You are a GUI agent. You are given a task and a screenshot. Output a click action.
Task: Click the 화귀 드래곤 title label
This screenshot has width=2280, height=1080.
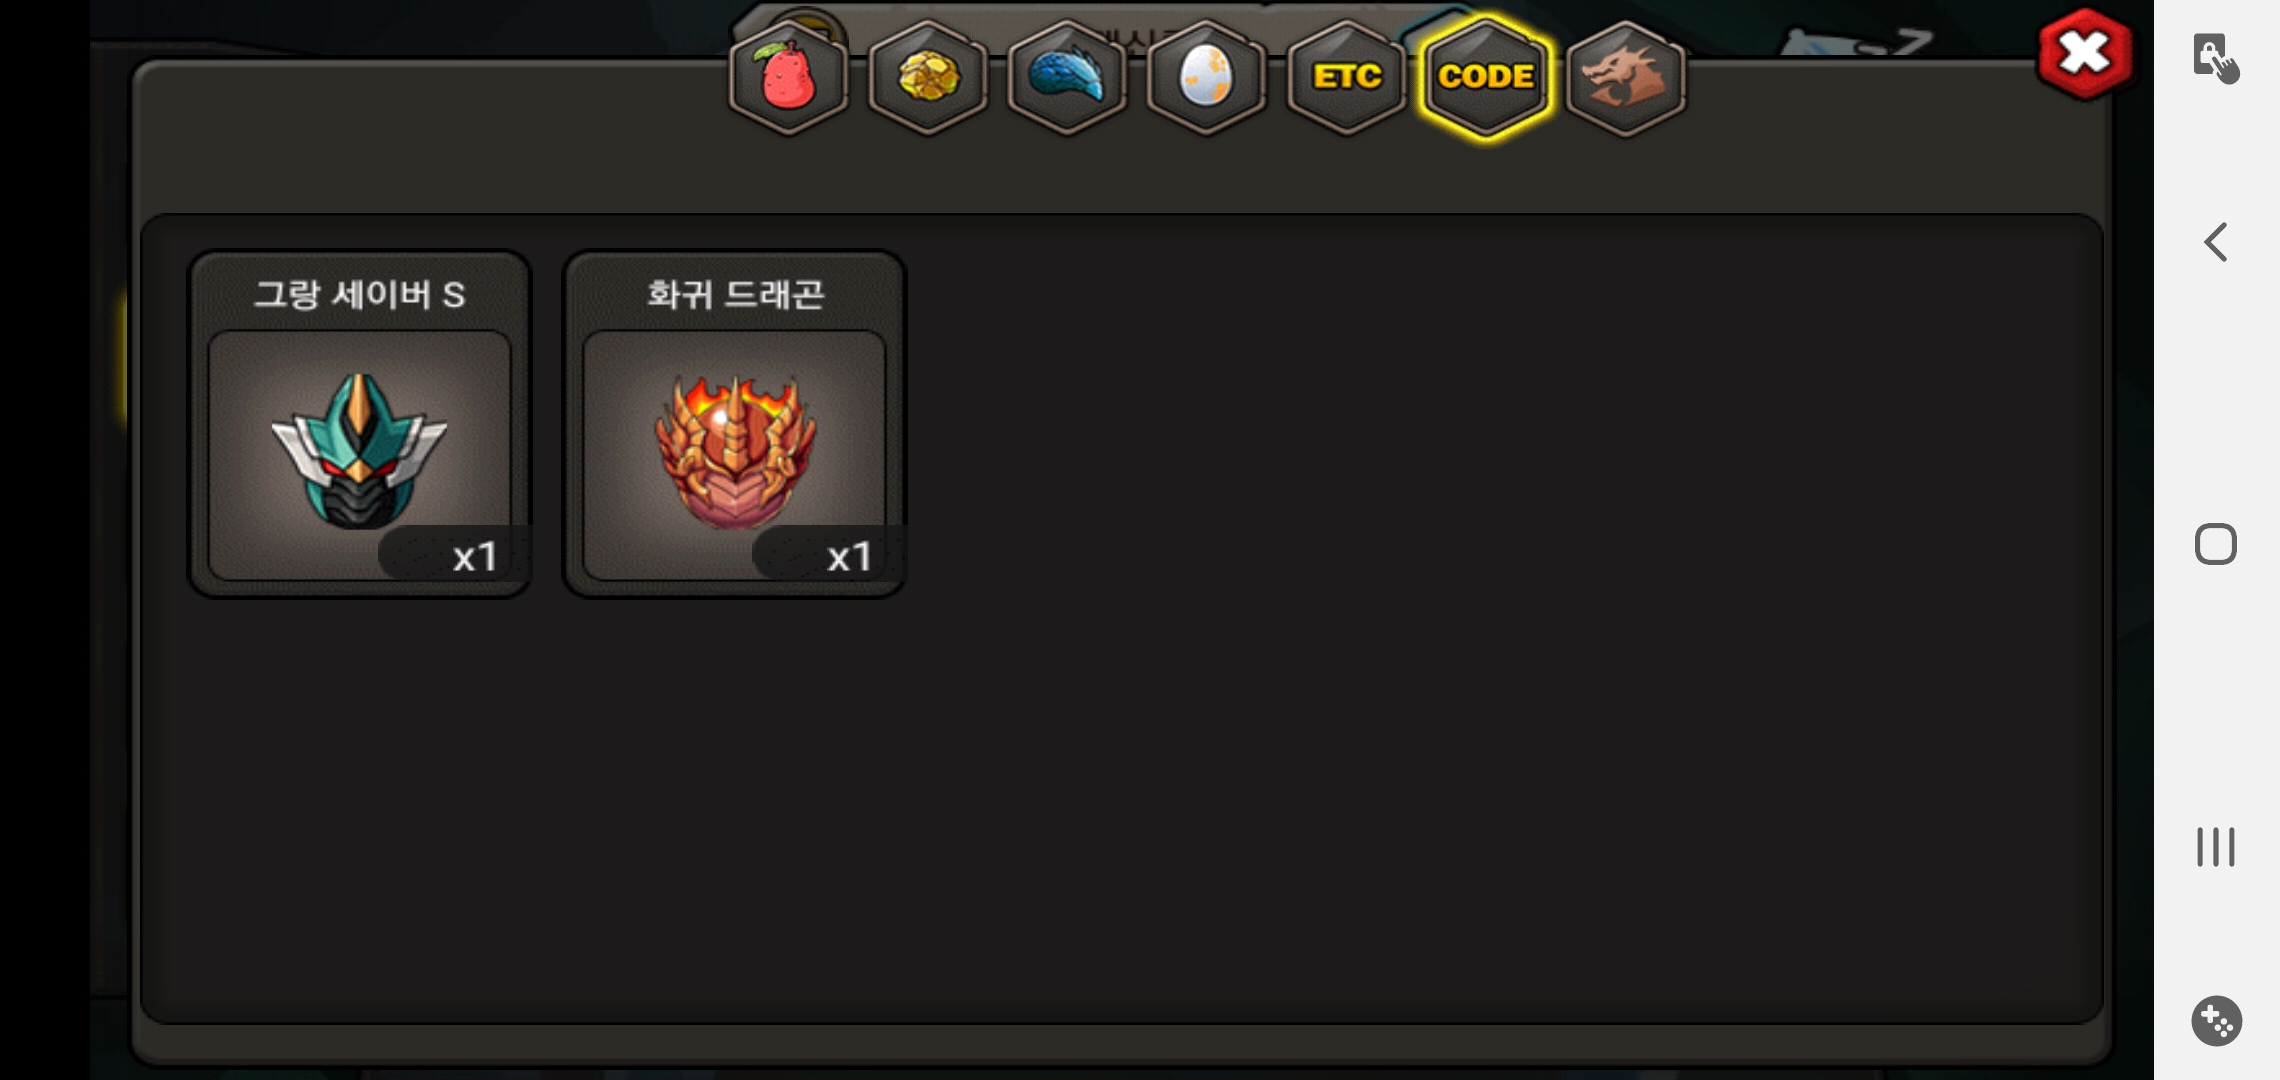click(735, 294)
